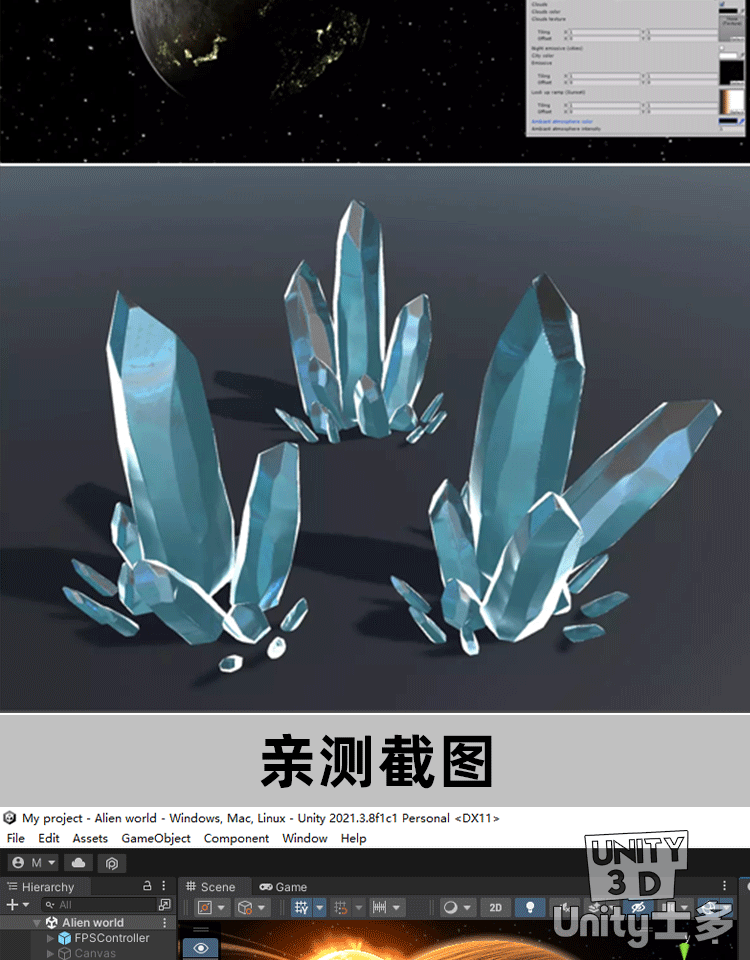Expand the Canvas object arrow

coord(50,953)
